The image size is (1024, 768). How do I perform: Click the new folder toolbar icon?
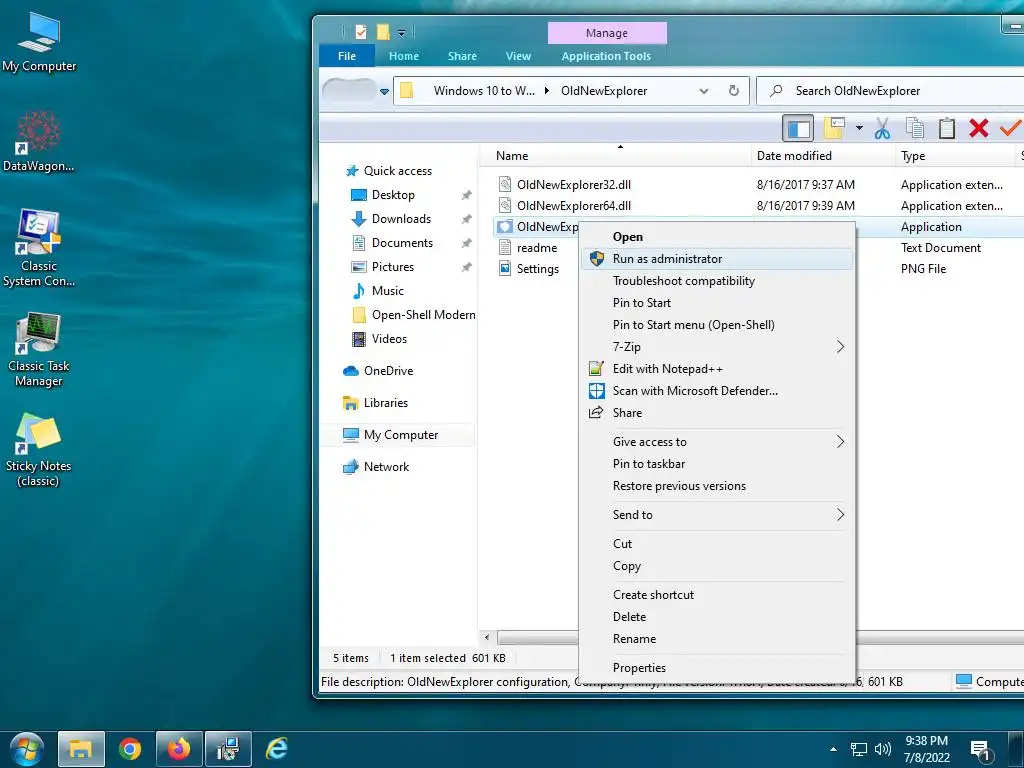[835, 128]
